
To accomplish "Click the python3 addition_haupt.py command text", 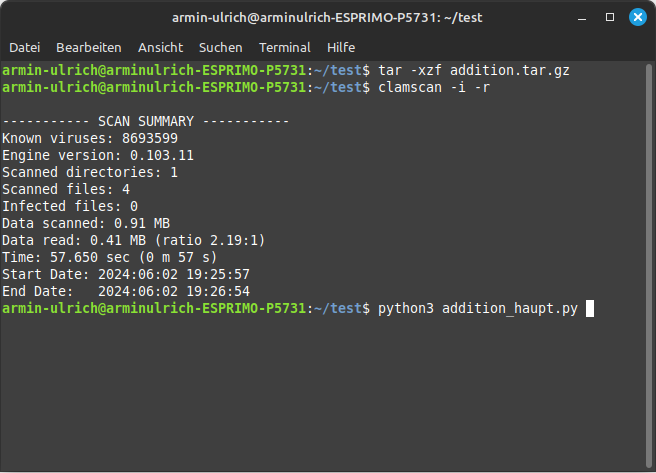I will (x=478, y=309).
